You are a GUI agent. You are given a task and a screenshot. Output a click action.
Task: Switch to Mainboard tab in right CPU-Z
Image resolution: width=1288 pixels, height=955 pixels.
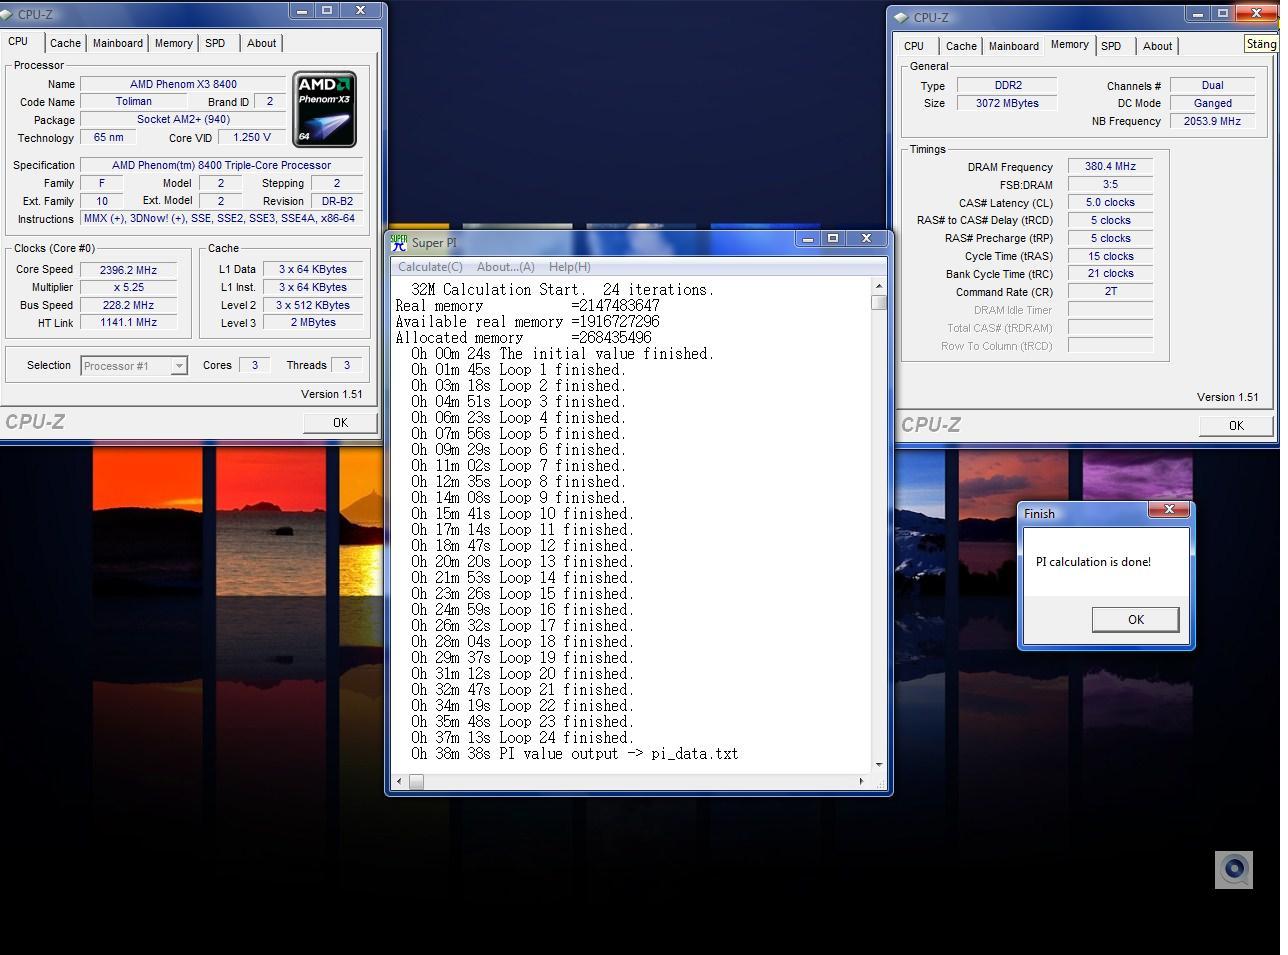point(1014,46)
